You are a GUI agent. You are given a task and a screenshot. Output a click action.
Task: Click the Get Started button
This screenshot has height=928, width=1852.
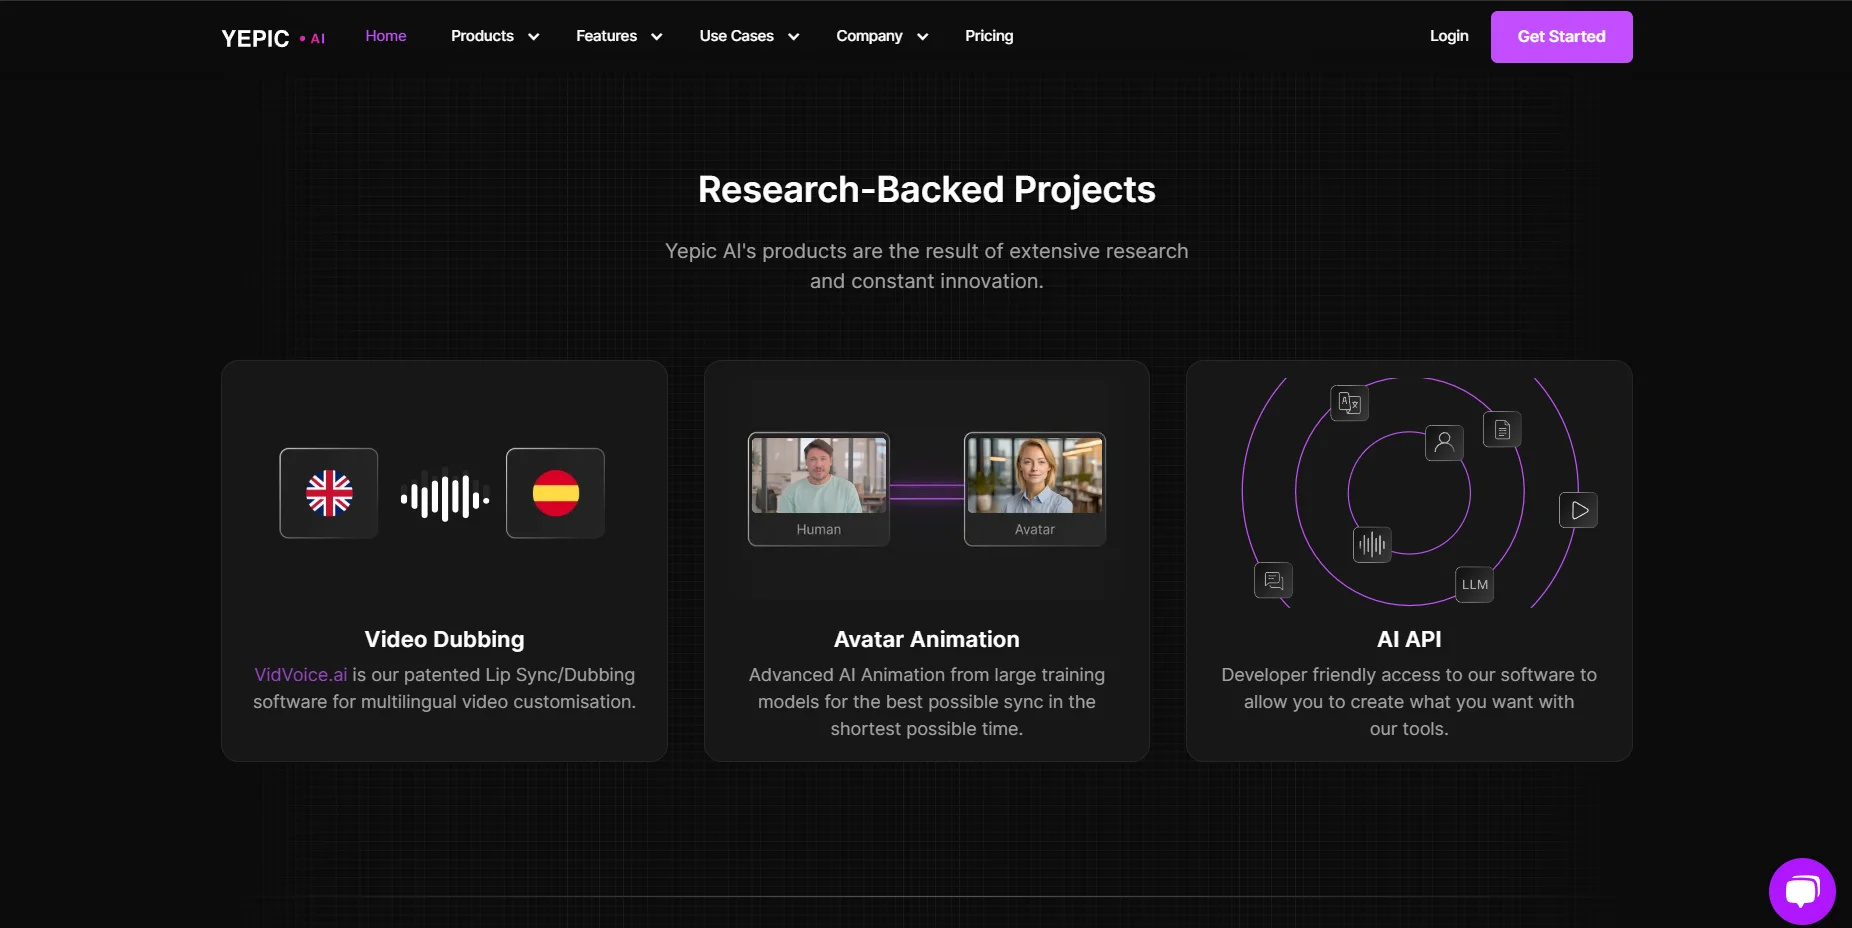1560,36
